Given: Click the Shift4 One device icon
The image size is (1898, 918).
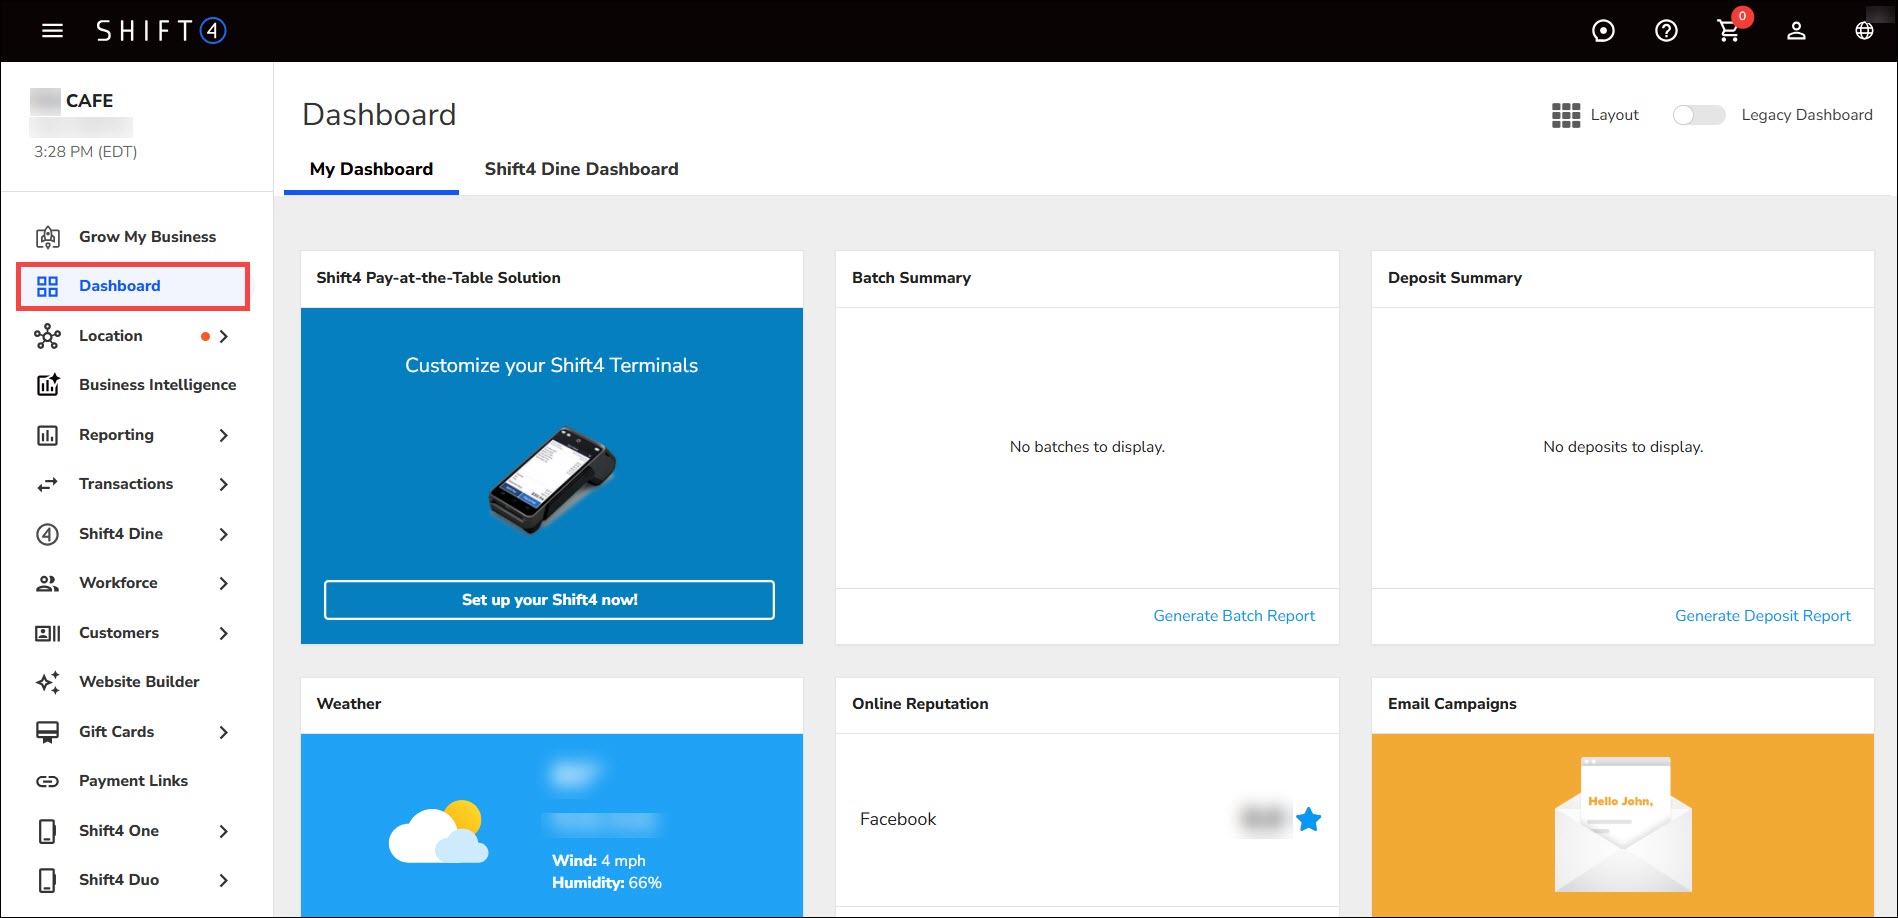Looking at the screenshot, I should pyautogui.click(x=47, y=831).
